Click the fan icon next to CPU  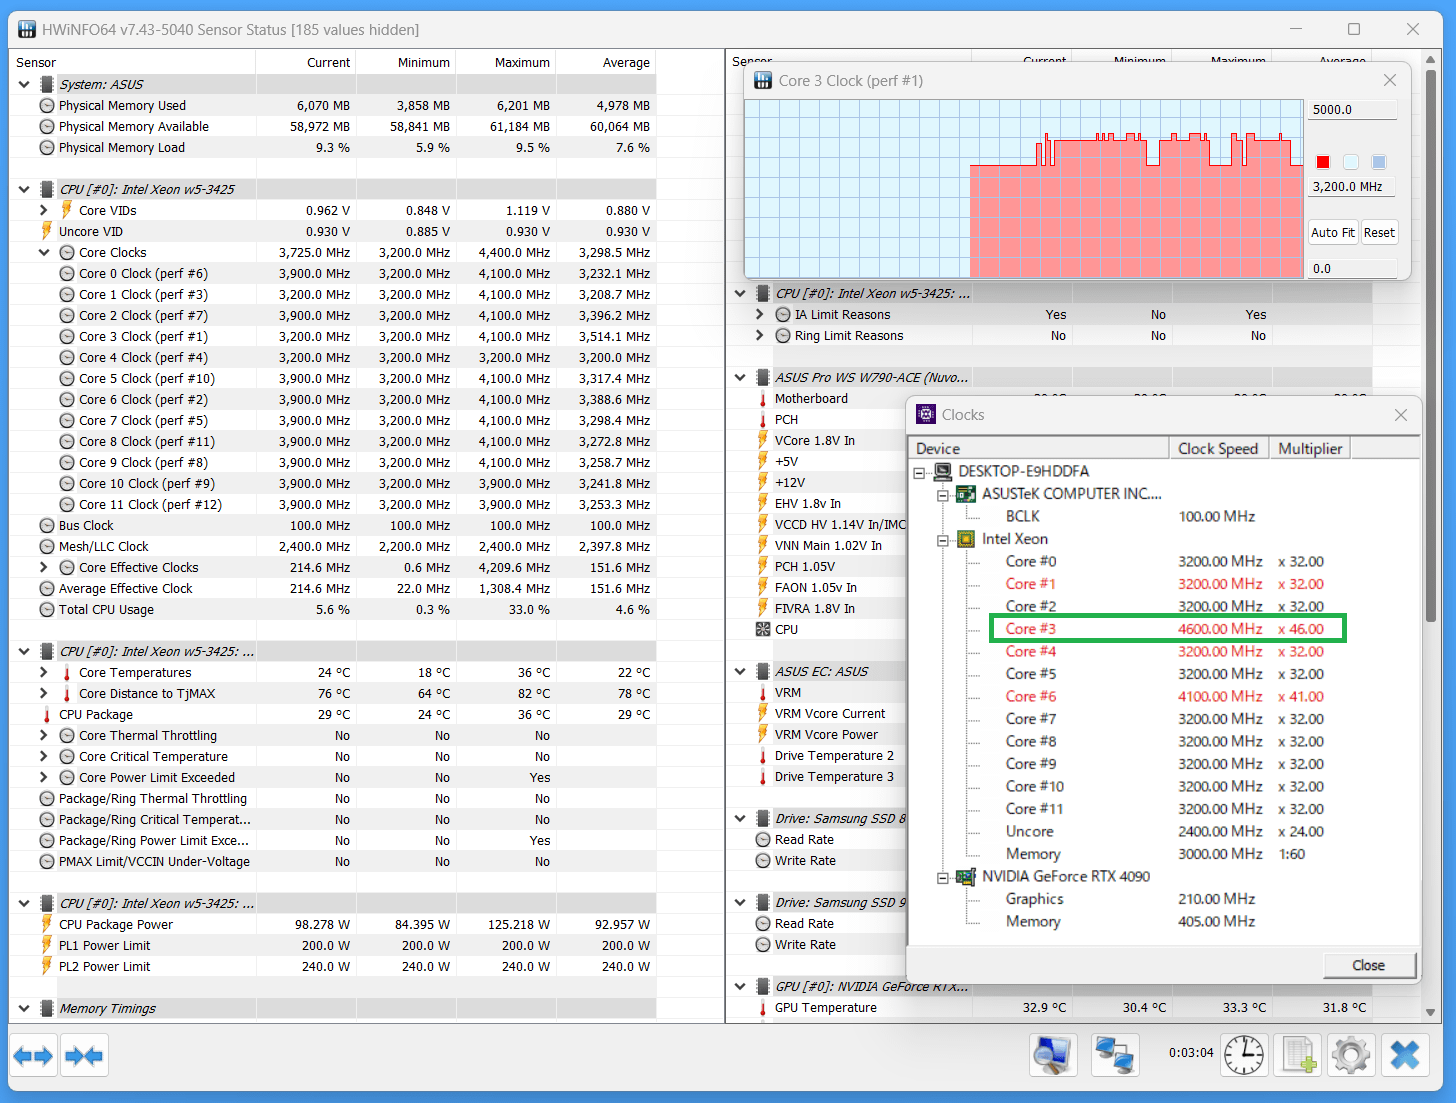[x=763, y=629]
